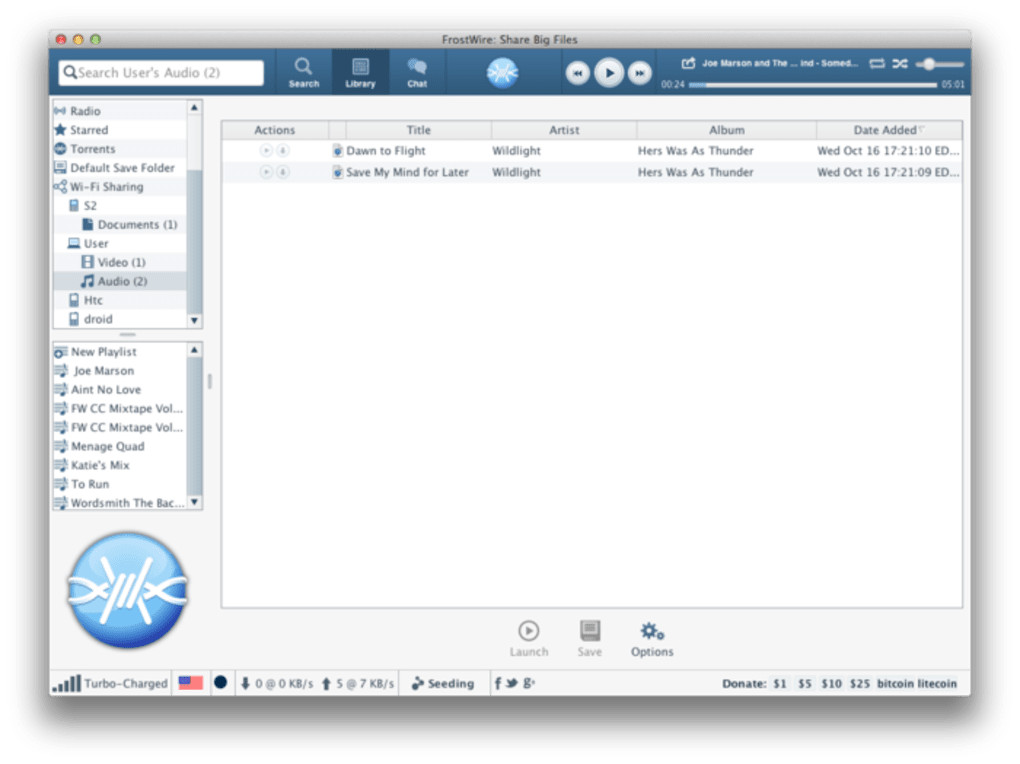Adjust the volume slider

(939, 64)
